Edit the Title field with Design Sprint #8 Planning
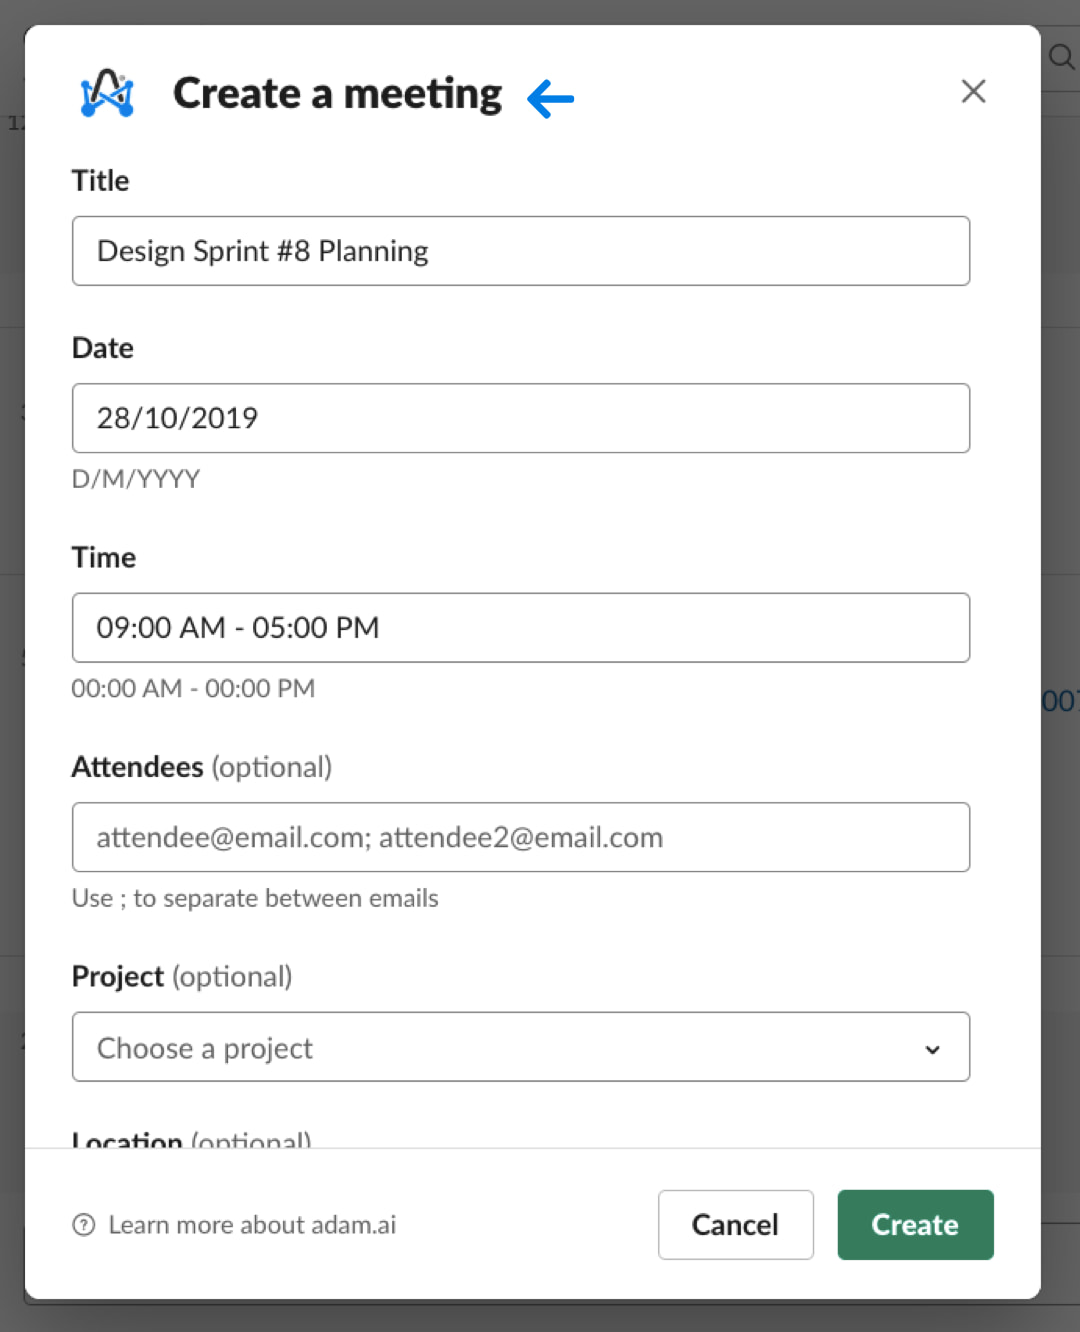 521,251
